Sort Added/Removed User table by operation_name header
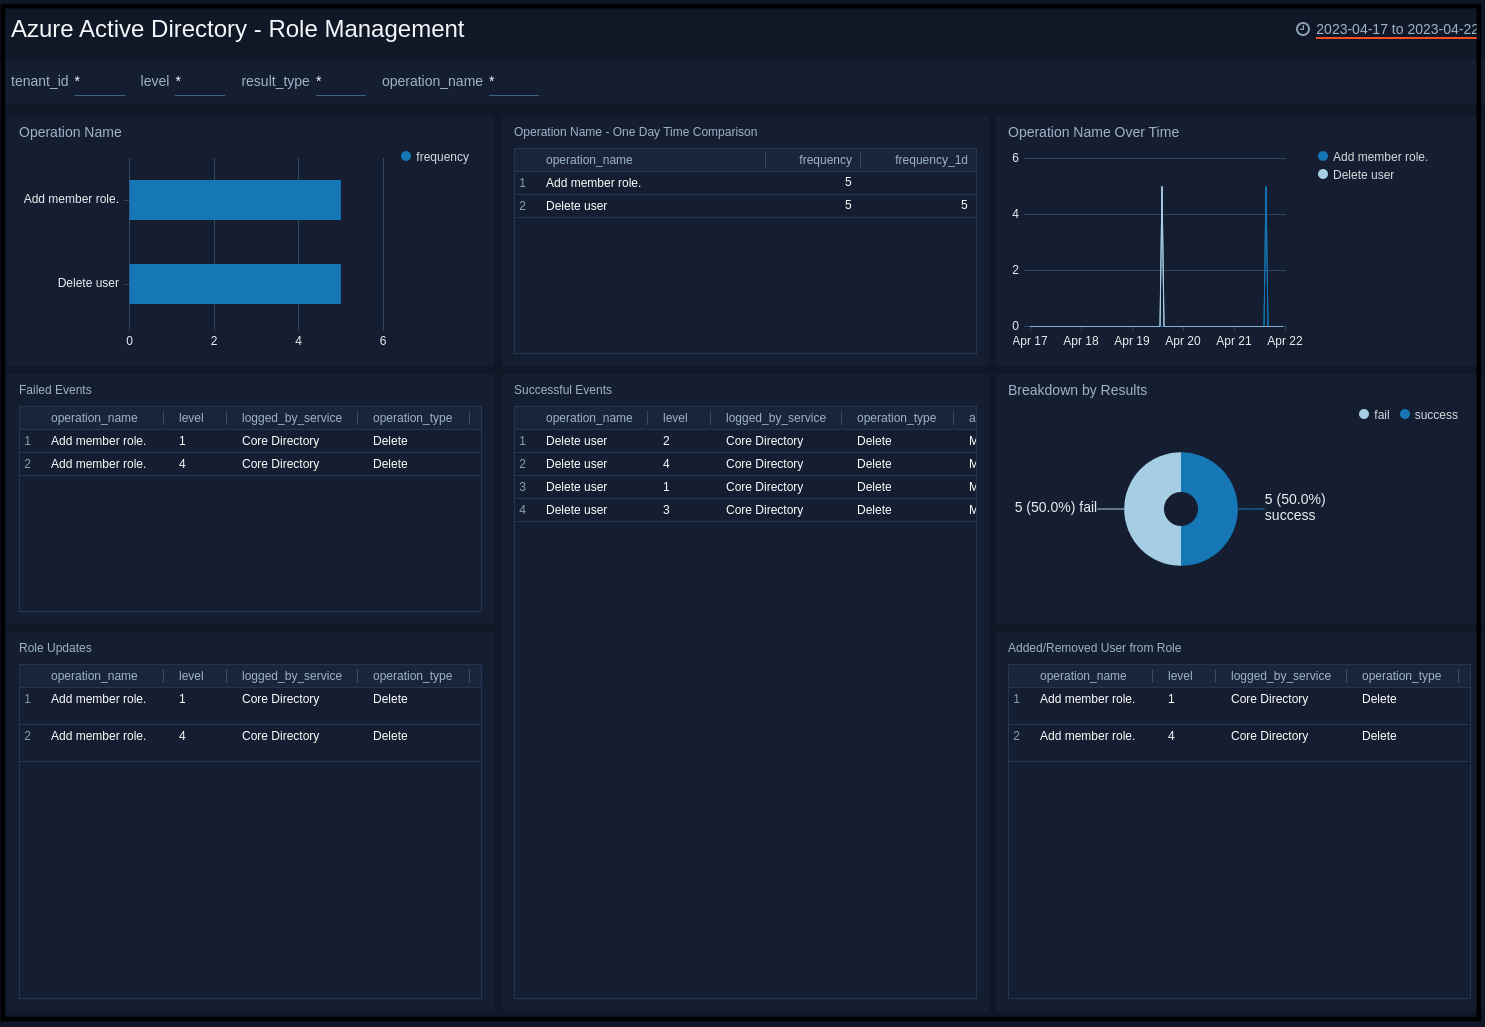The image size is (1485, 1027). (1083, 676)
